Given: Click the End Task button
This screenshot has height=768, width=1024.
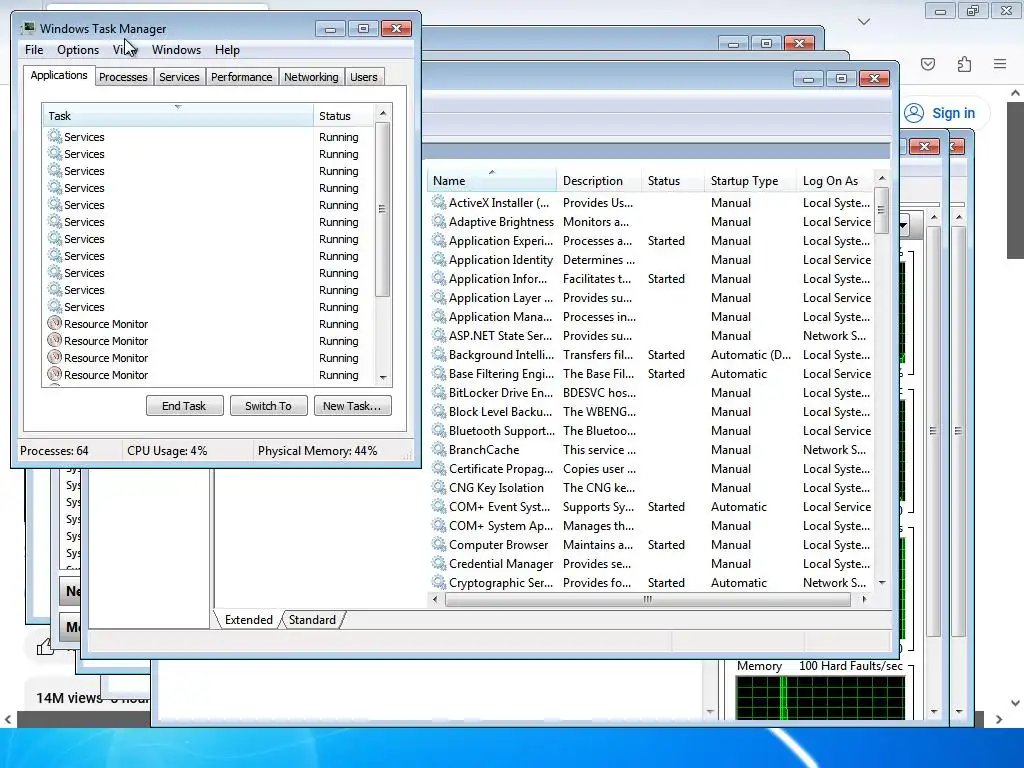Looking at the screenshot, I should click(184, 406).
